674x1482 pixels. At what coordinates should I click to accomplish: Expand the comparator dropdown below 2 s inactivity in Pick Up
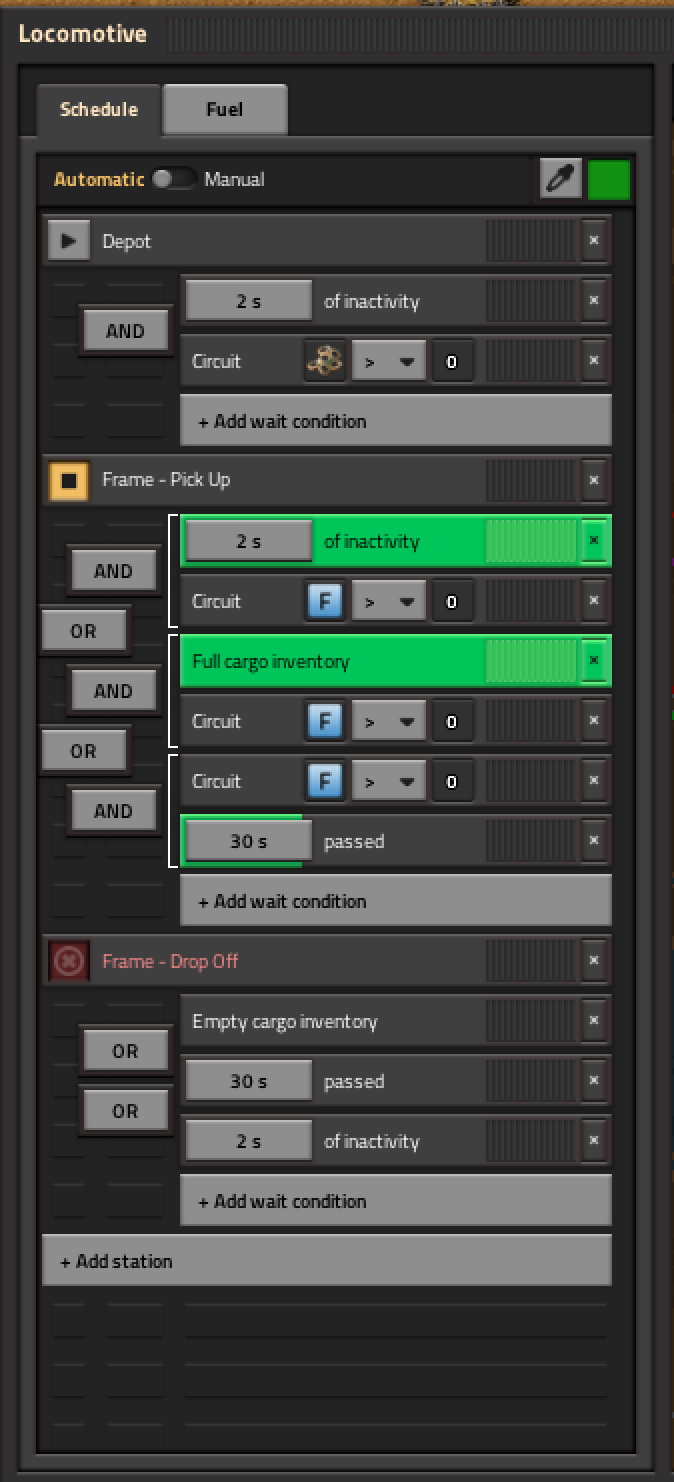point(388,601)
